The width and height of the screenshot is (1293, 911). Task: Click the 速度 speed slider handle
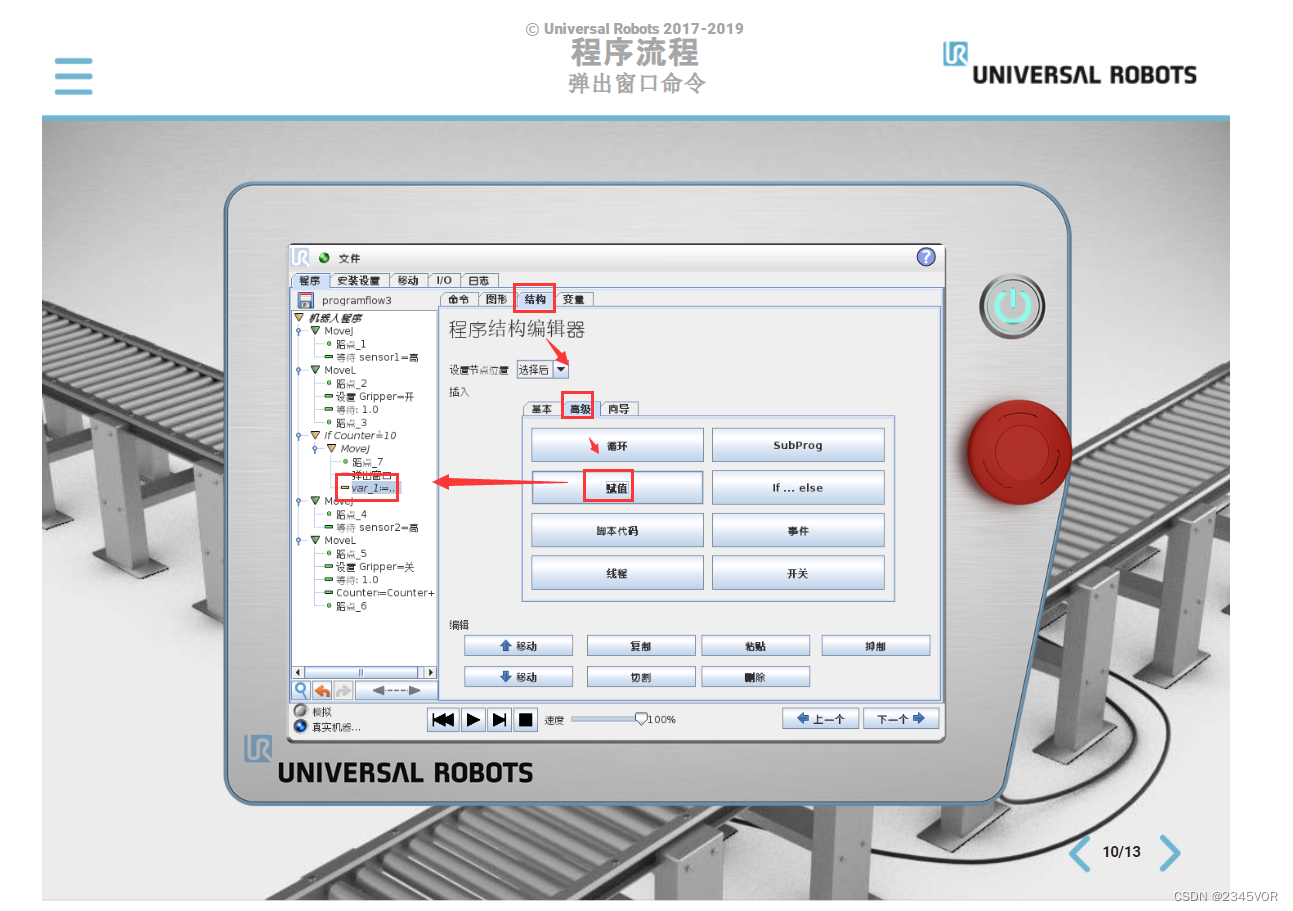tap(642, 718)
